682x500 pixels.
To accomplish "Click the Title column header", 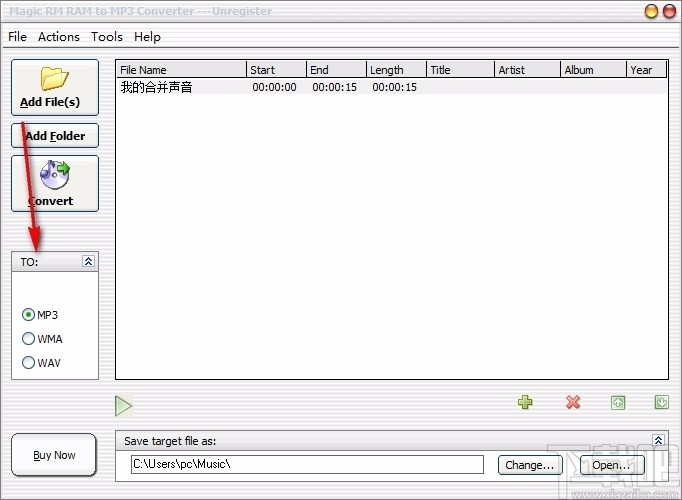I will click(x=461, y=70).
